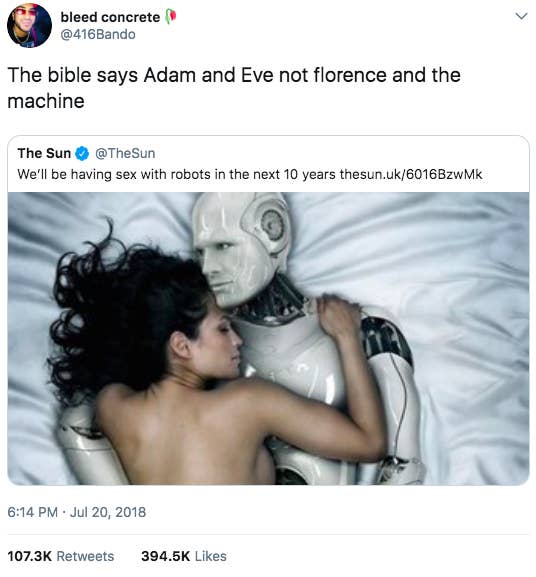Open the bleed concrete profile avatar
Screen dimensions: 536x577
coord(29,25)
